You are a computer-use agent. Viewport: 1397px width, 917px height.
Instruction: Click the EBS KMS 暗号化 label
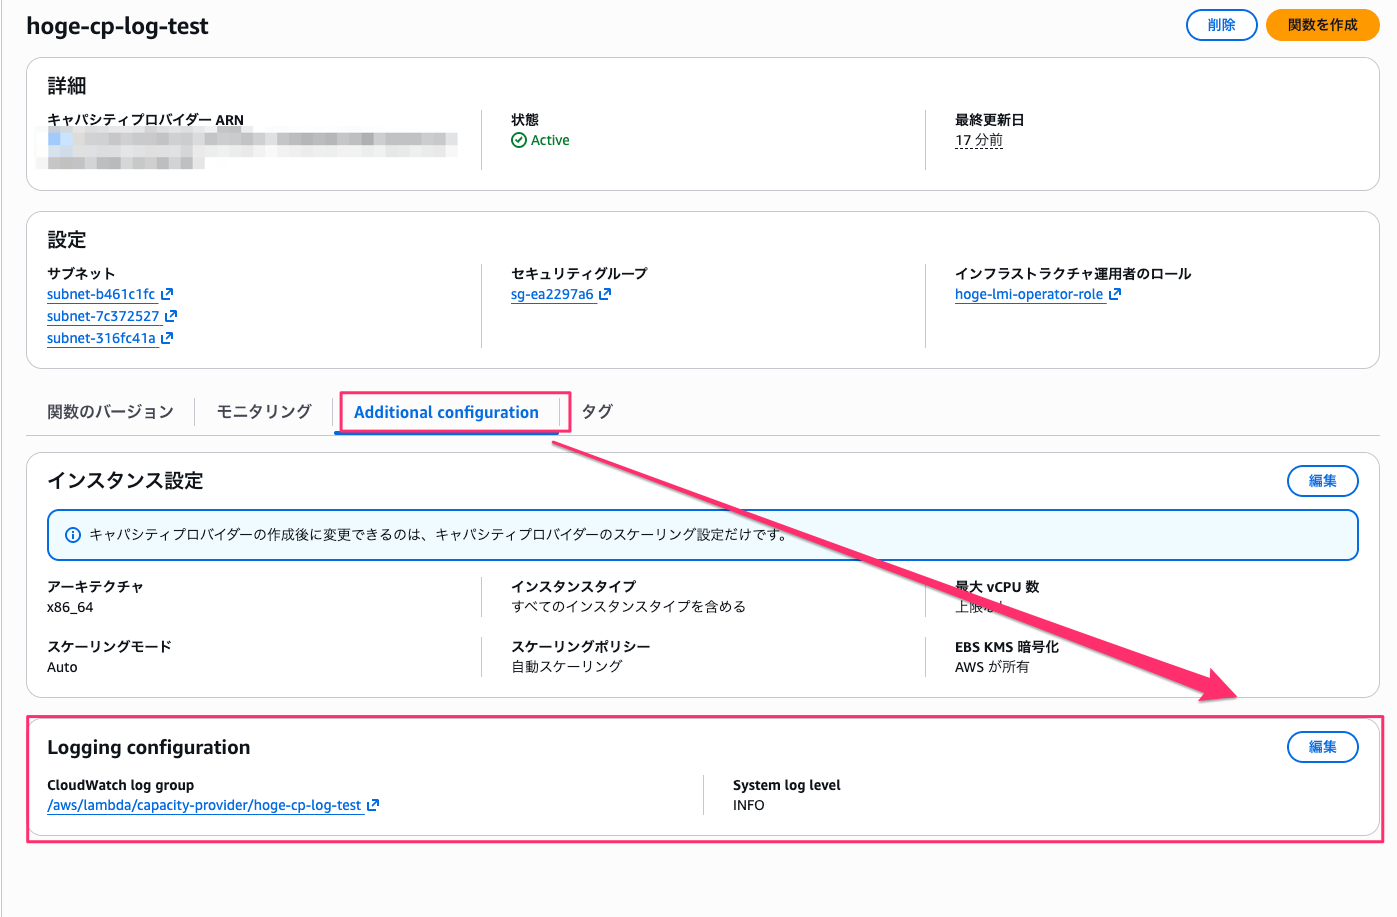click(1007, 647)
